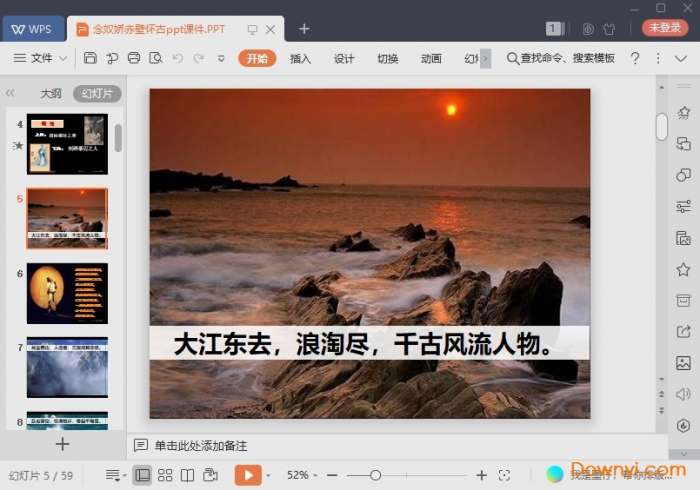Switch to Normal view mode
The height and width of the screenshot is (490, 700).
(x=142, y=475)
